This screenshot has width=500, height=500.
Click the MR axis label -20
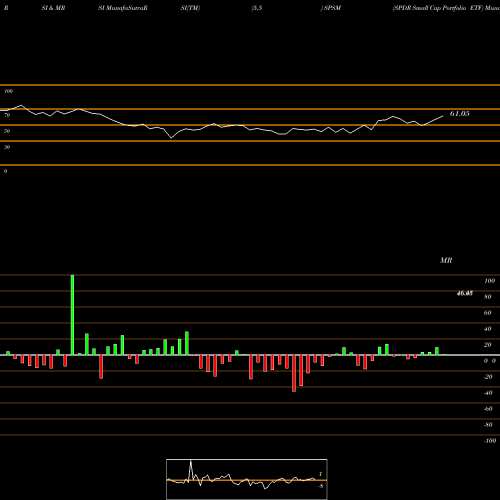[x=488, y=377]
